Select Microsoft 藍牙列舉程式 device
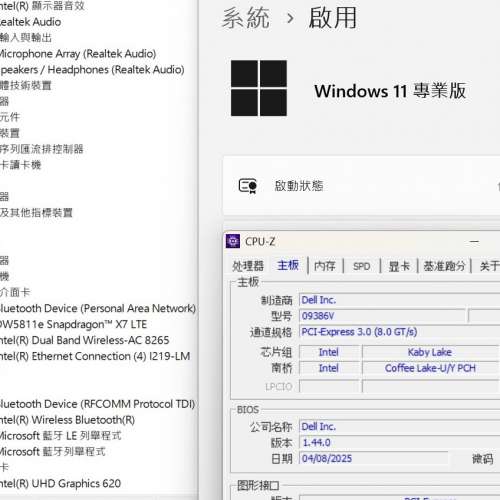The image size is (500, 500). (52, 452)
